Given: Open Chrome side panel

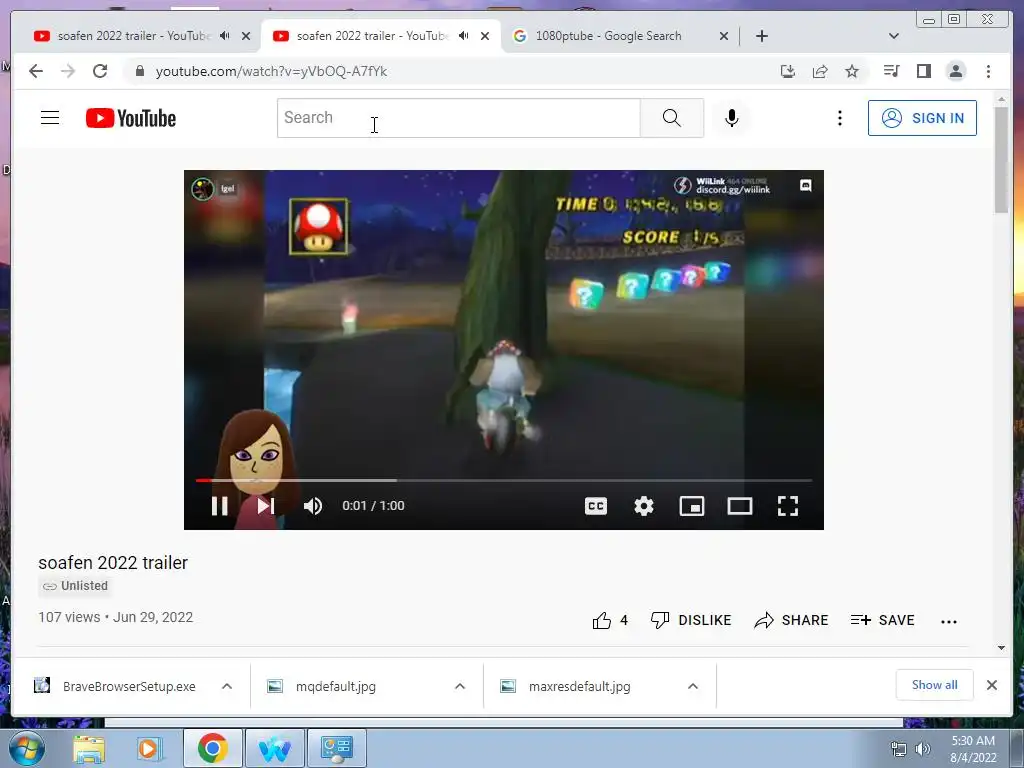Looking at the screenshot, I should [923, 71].
